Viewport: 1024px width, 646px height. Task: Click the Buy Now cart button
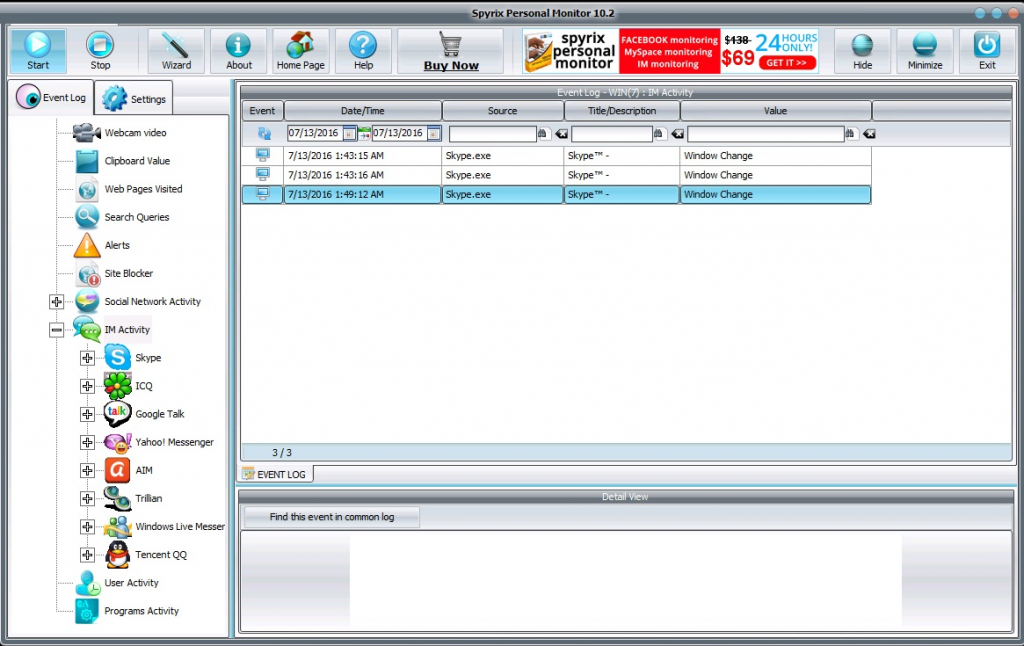pos(451,51)
